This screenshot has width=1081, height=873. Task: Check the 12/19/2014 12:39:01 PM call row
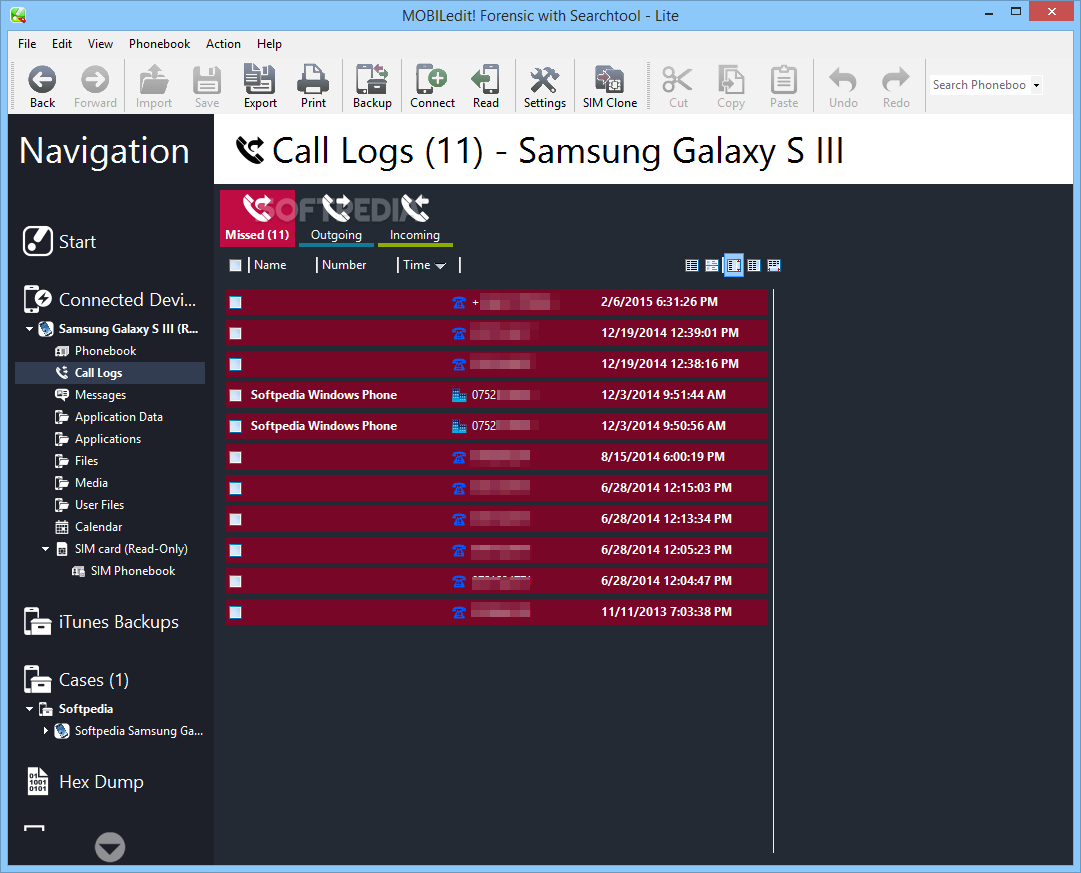click(235, 333)
